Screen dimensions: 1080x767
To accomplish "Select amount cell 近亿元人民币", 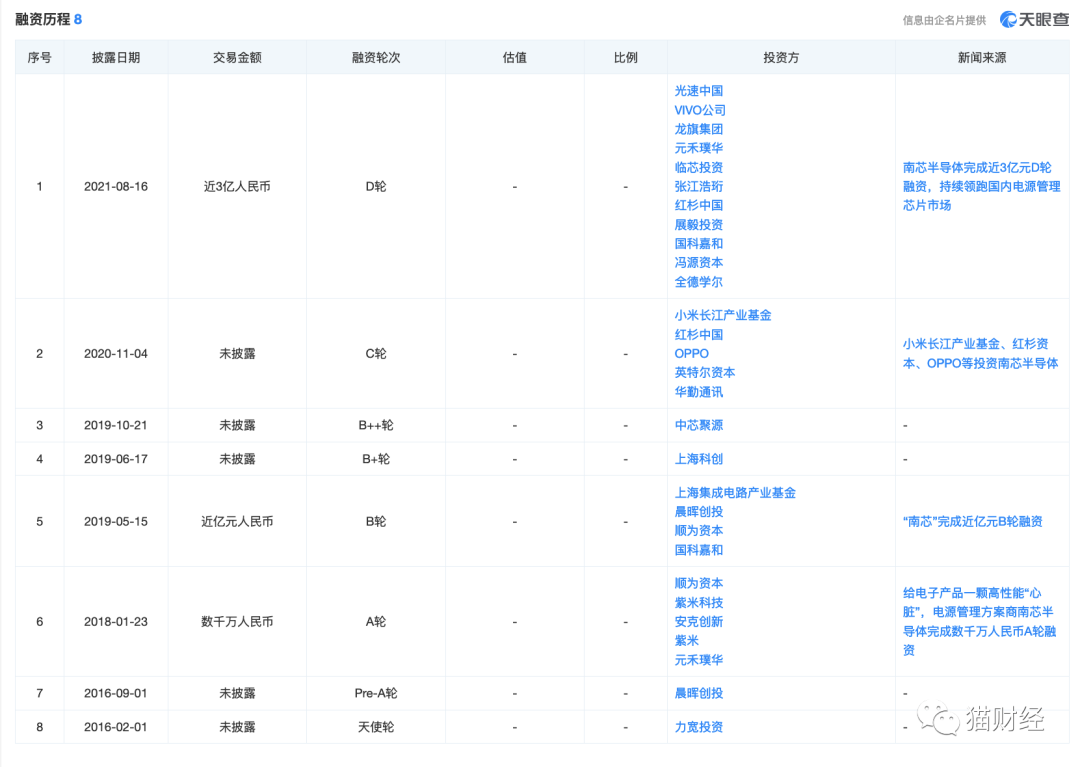I will coord(237,522).
